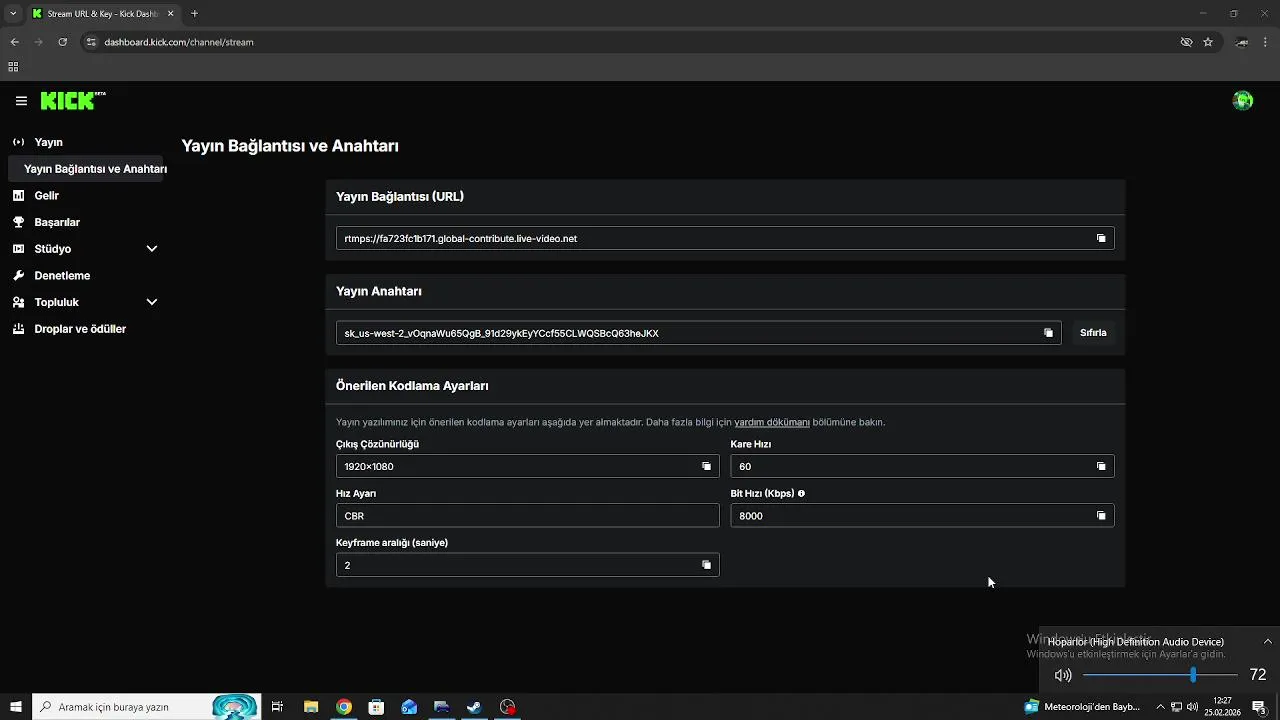The height and width of the screenshot is (720, 1280).
Task: Click the Windows search box
Action: click(146, 707)
